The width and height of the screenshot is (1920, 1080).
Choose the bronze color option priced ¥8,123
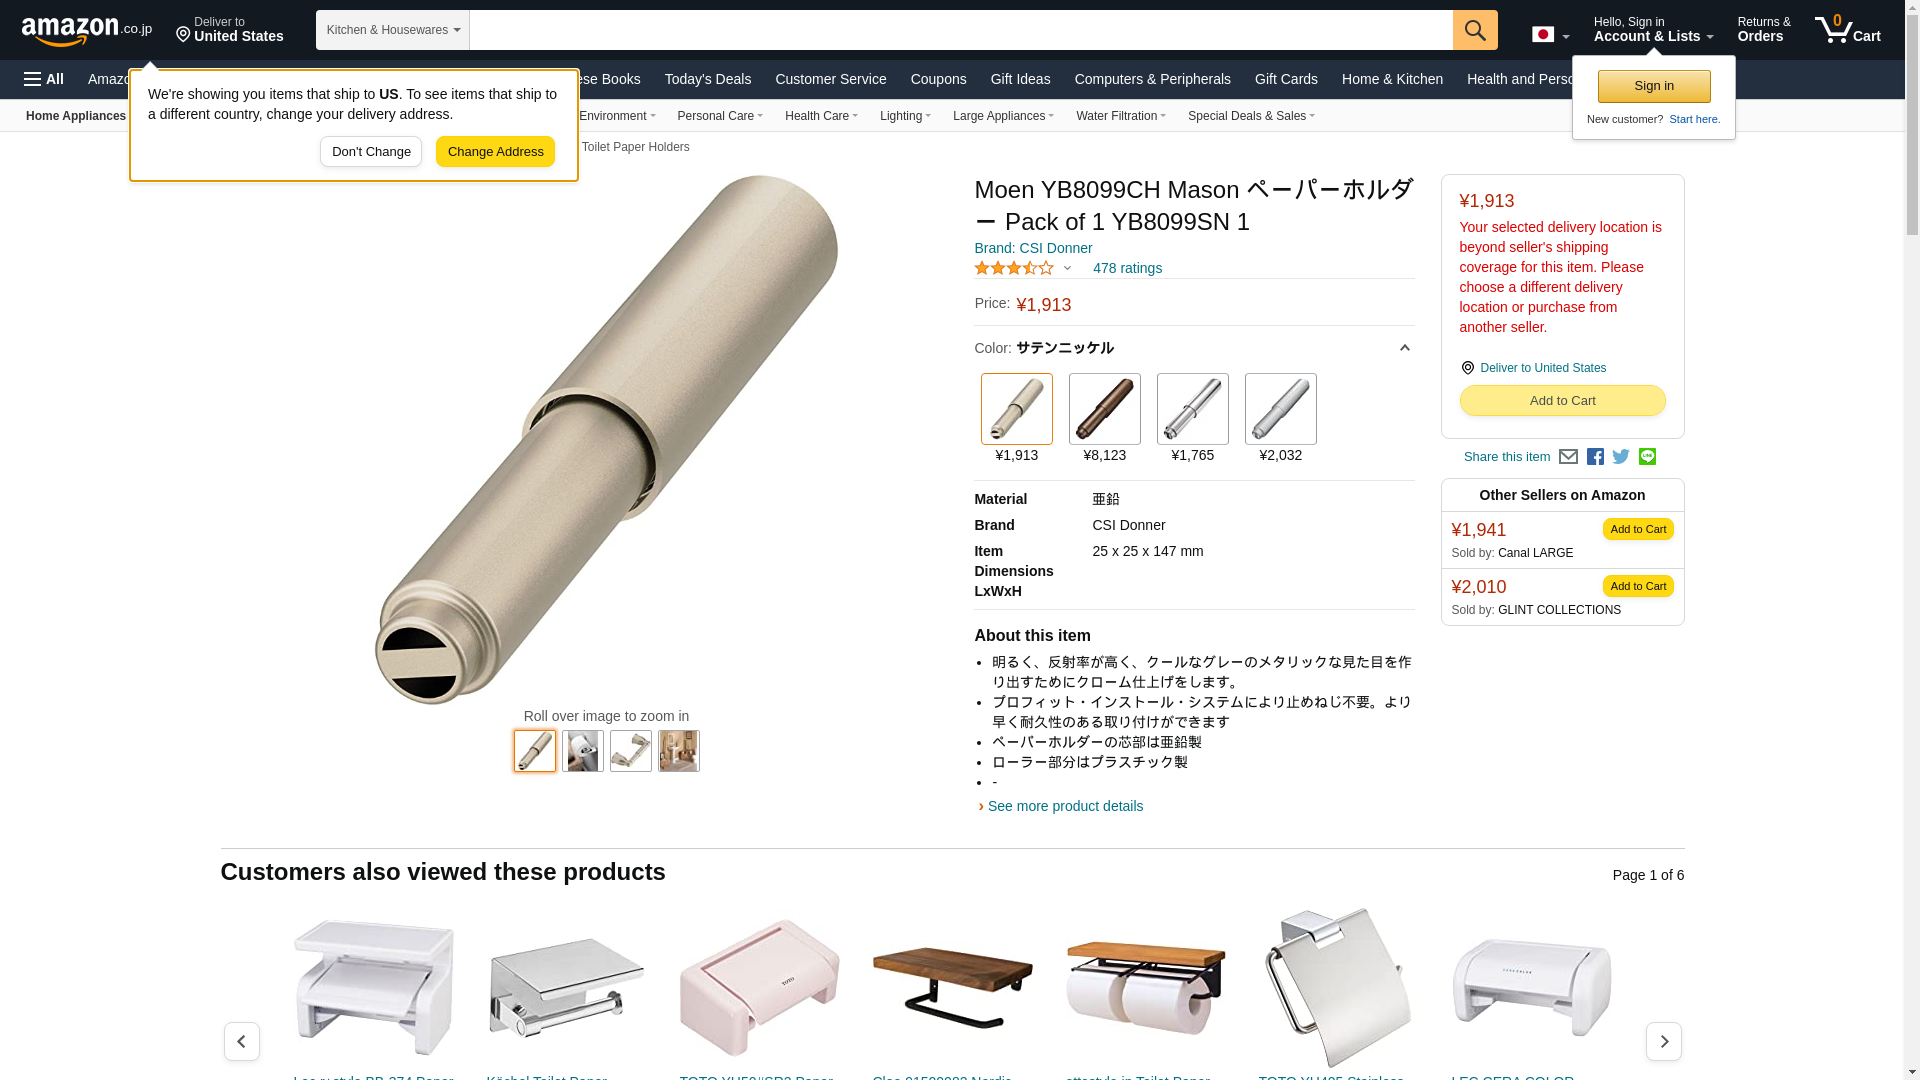1105,409
